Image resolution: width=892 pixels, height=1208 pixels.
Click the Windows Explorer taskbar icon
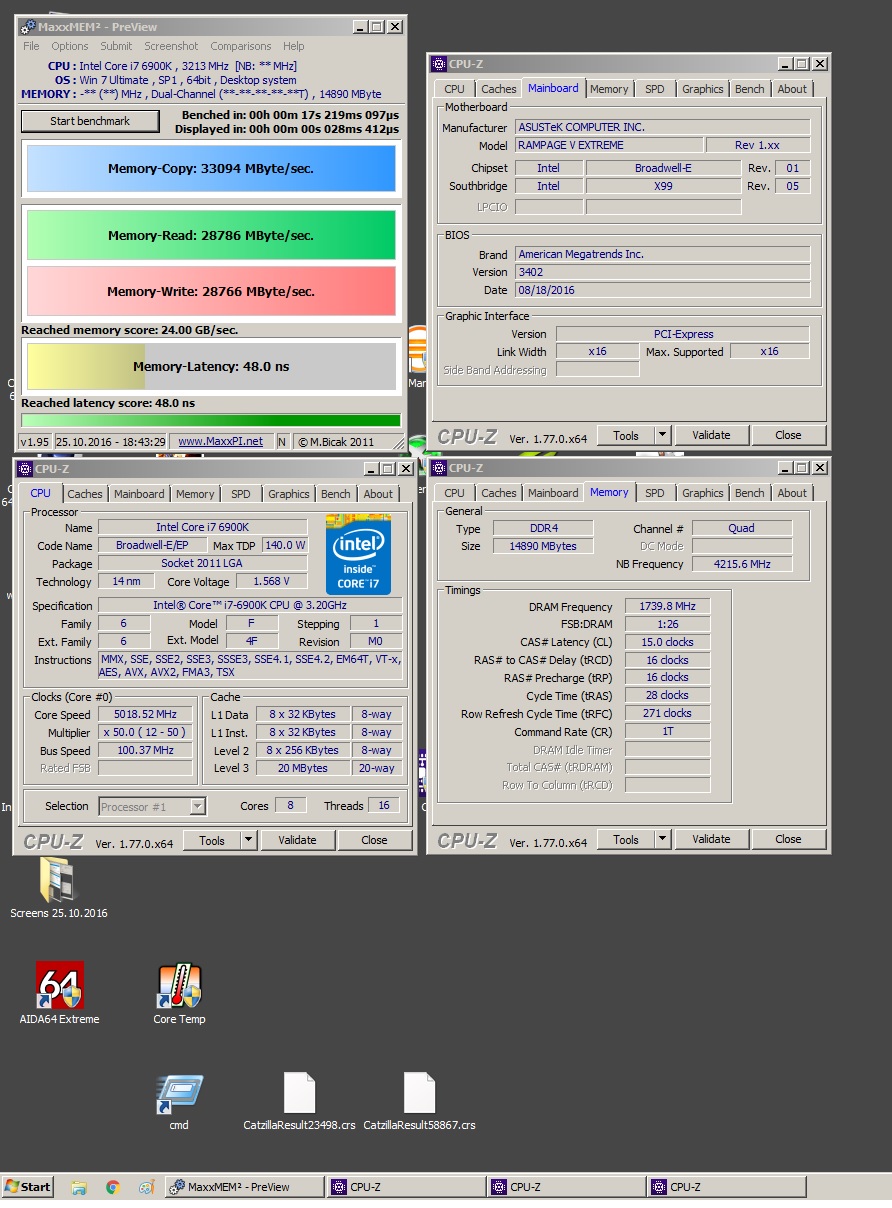pyautogui.click(x=79, y=1187)
